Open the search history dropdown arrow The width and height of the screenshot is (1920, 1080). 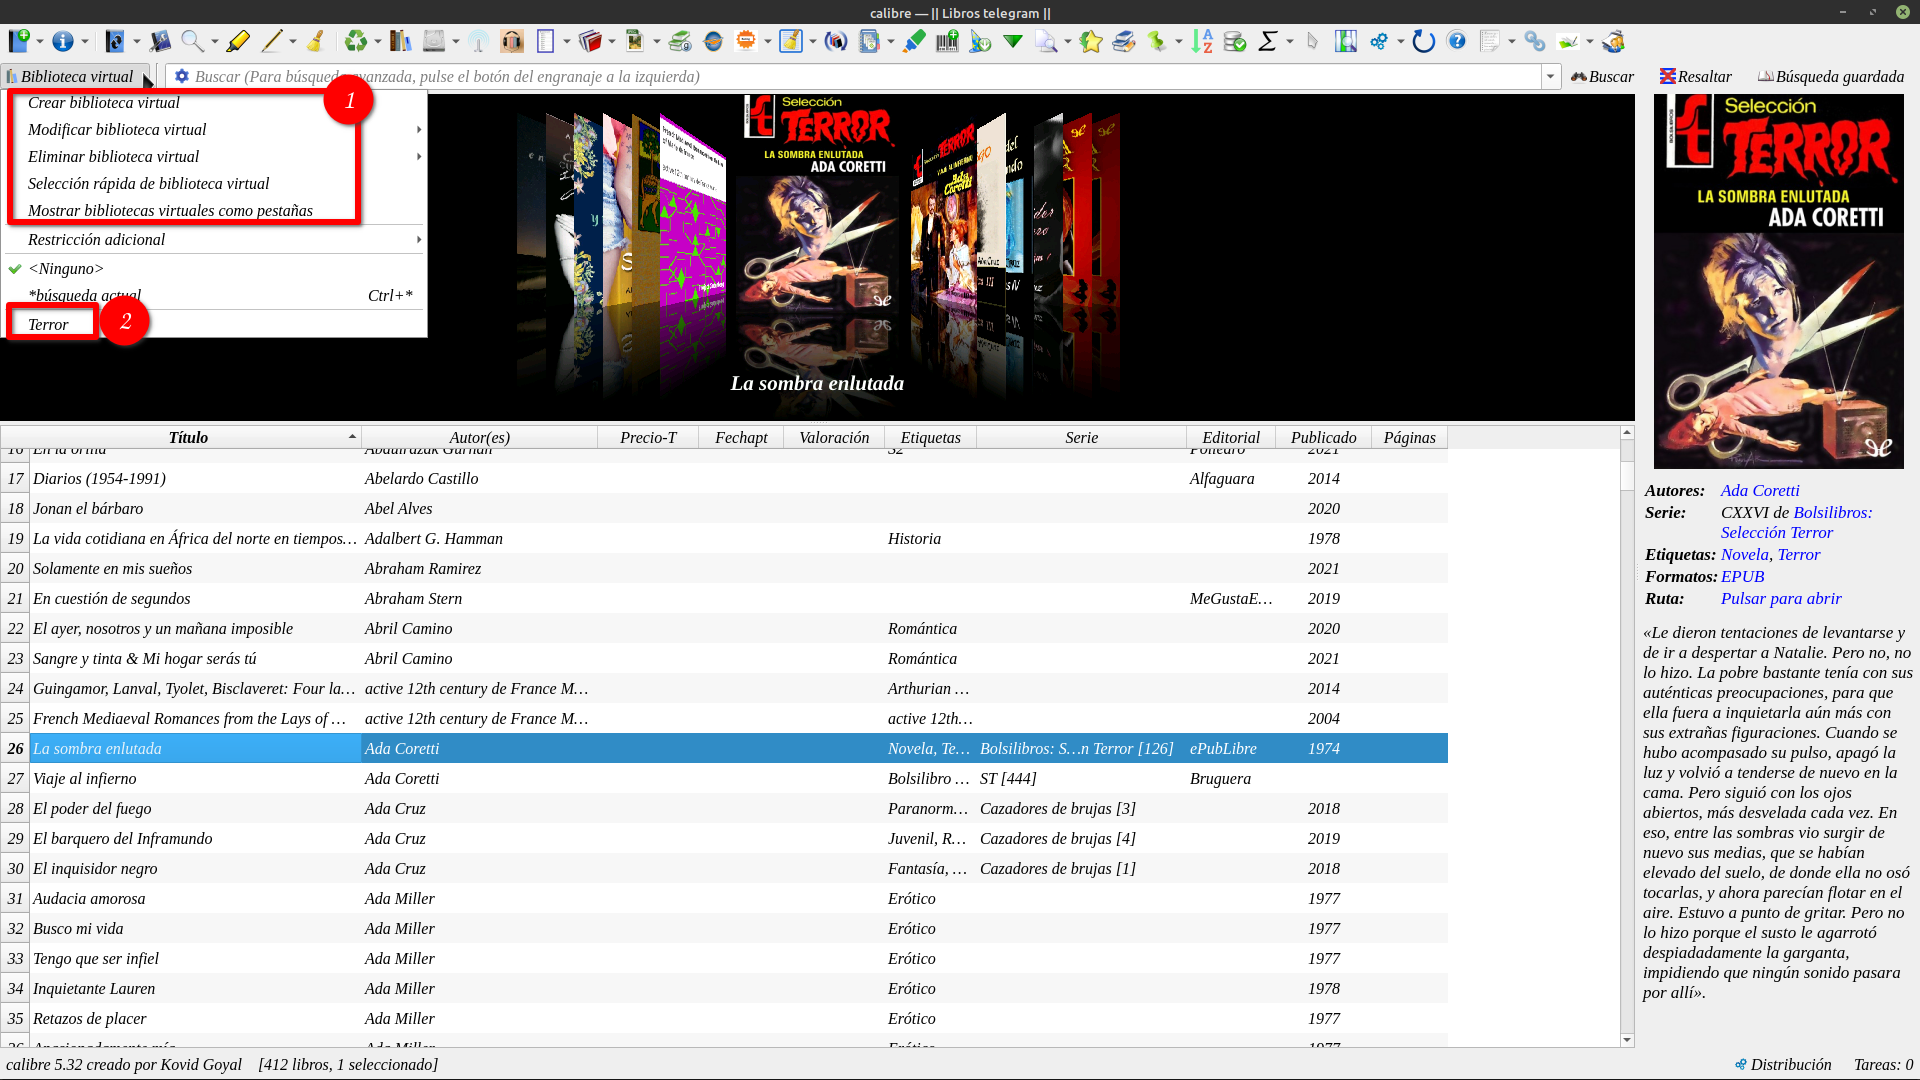coord(1551,76)
